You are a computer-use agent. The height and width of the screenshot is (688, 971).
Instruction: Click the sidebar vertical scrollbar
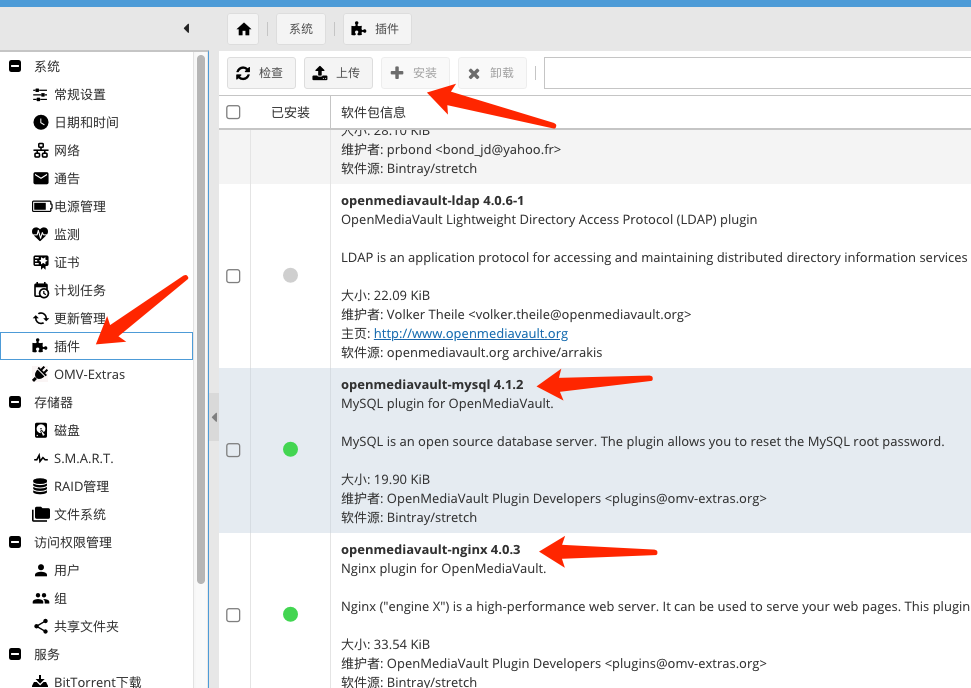[201, 319]
